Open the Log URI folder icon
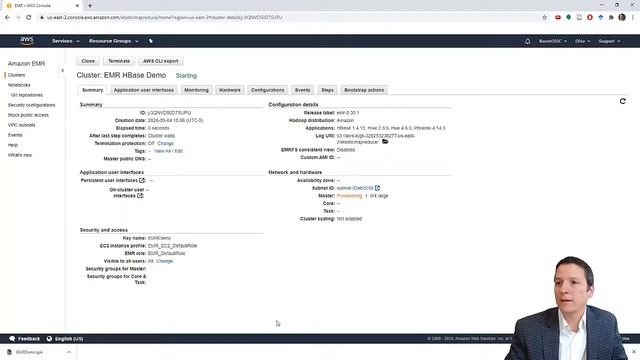The image size is (640, 360). click(x=385, y=142)
